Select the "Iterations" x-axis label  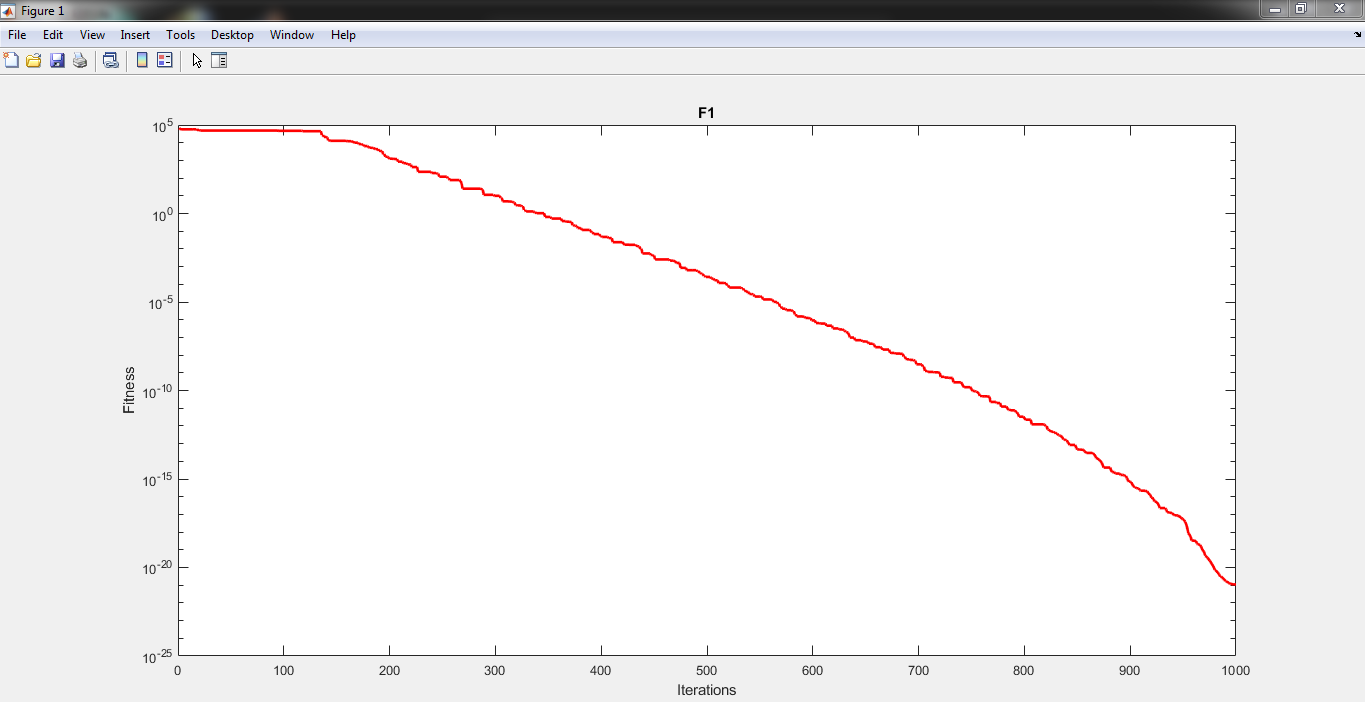706,690
